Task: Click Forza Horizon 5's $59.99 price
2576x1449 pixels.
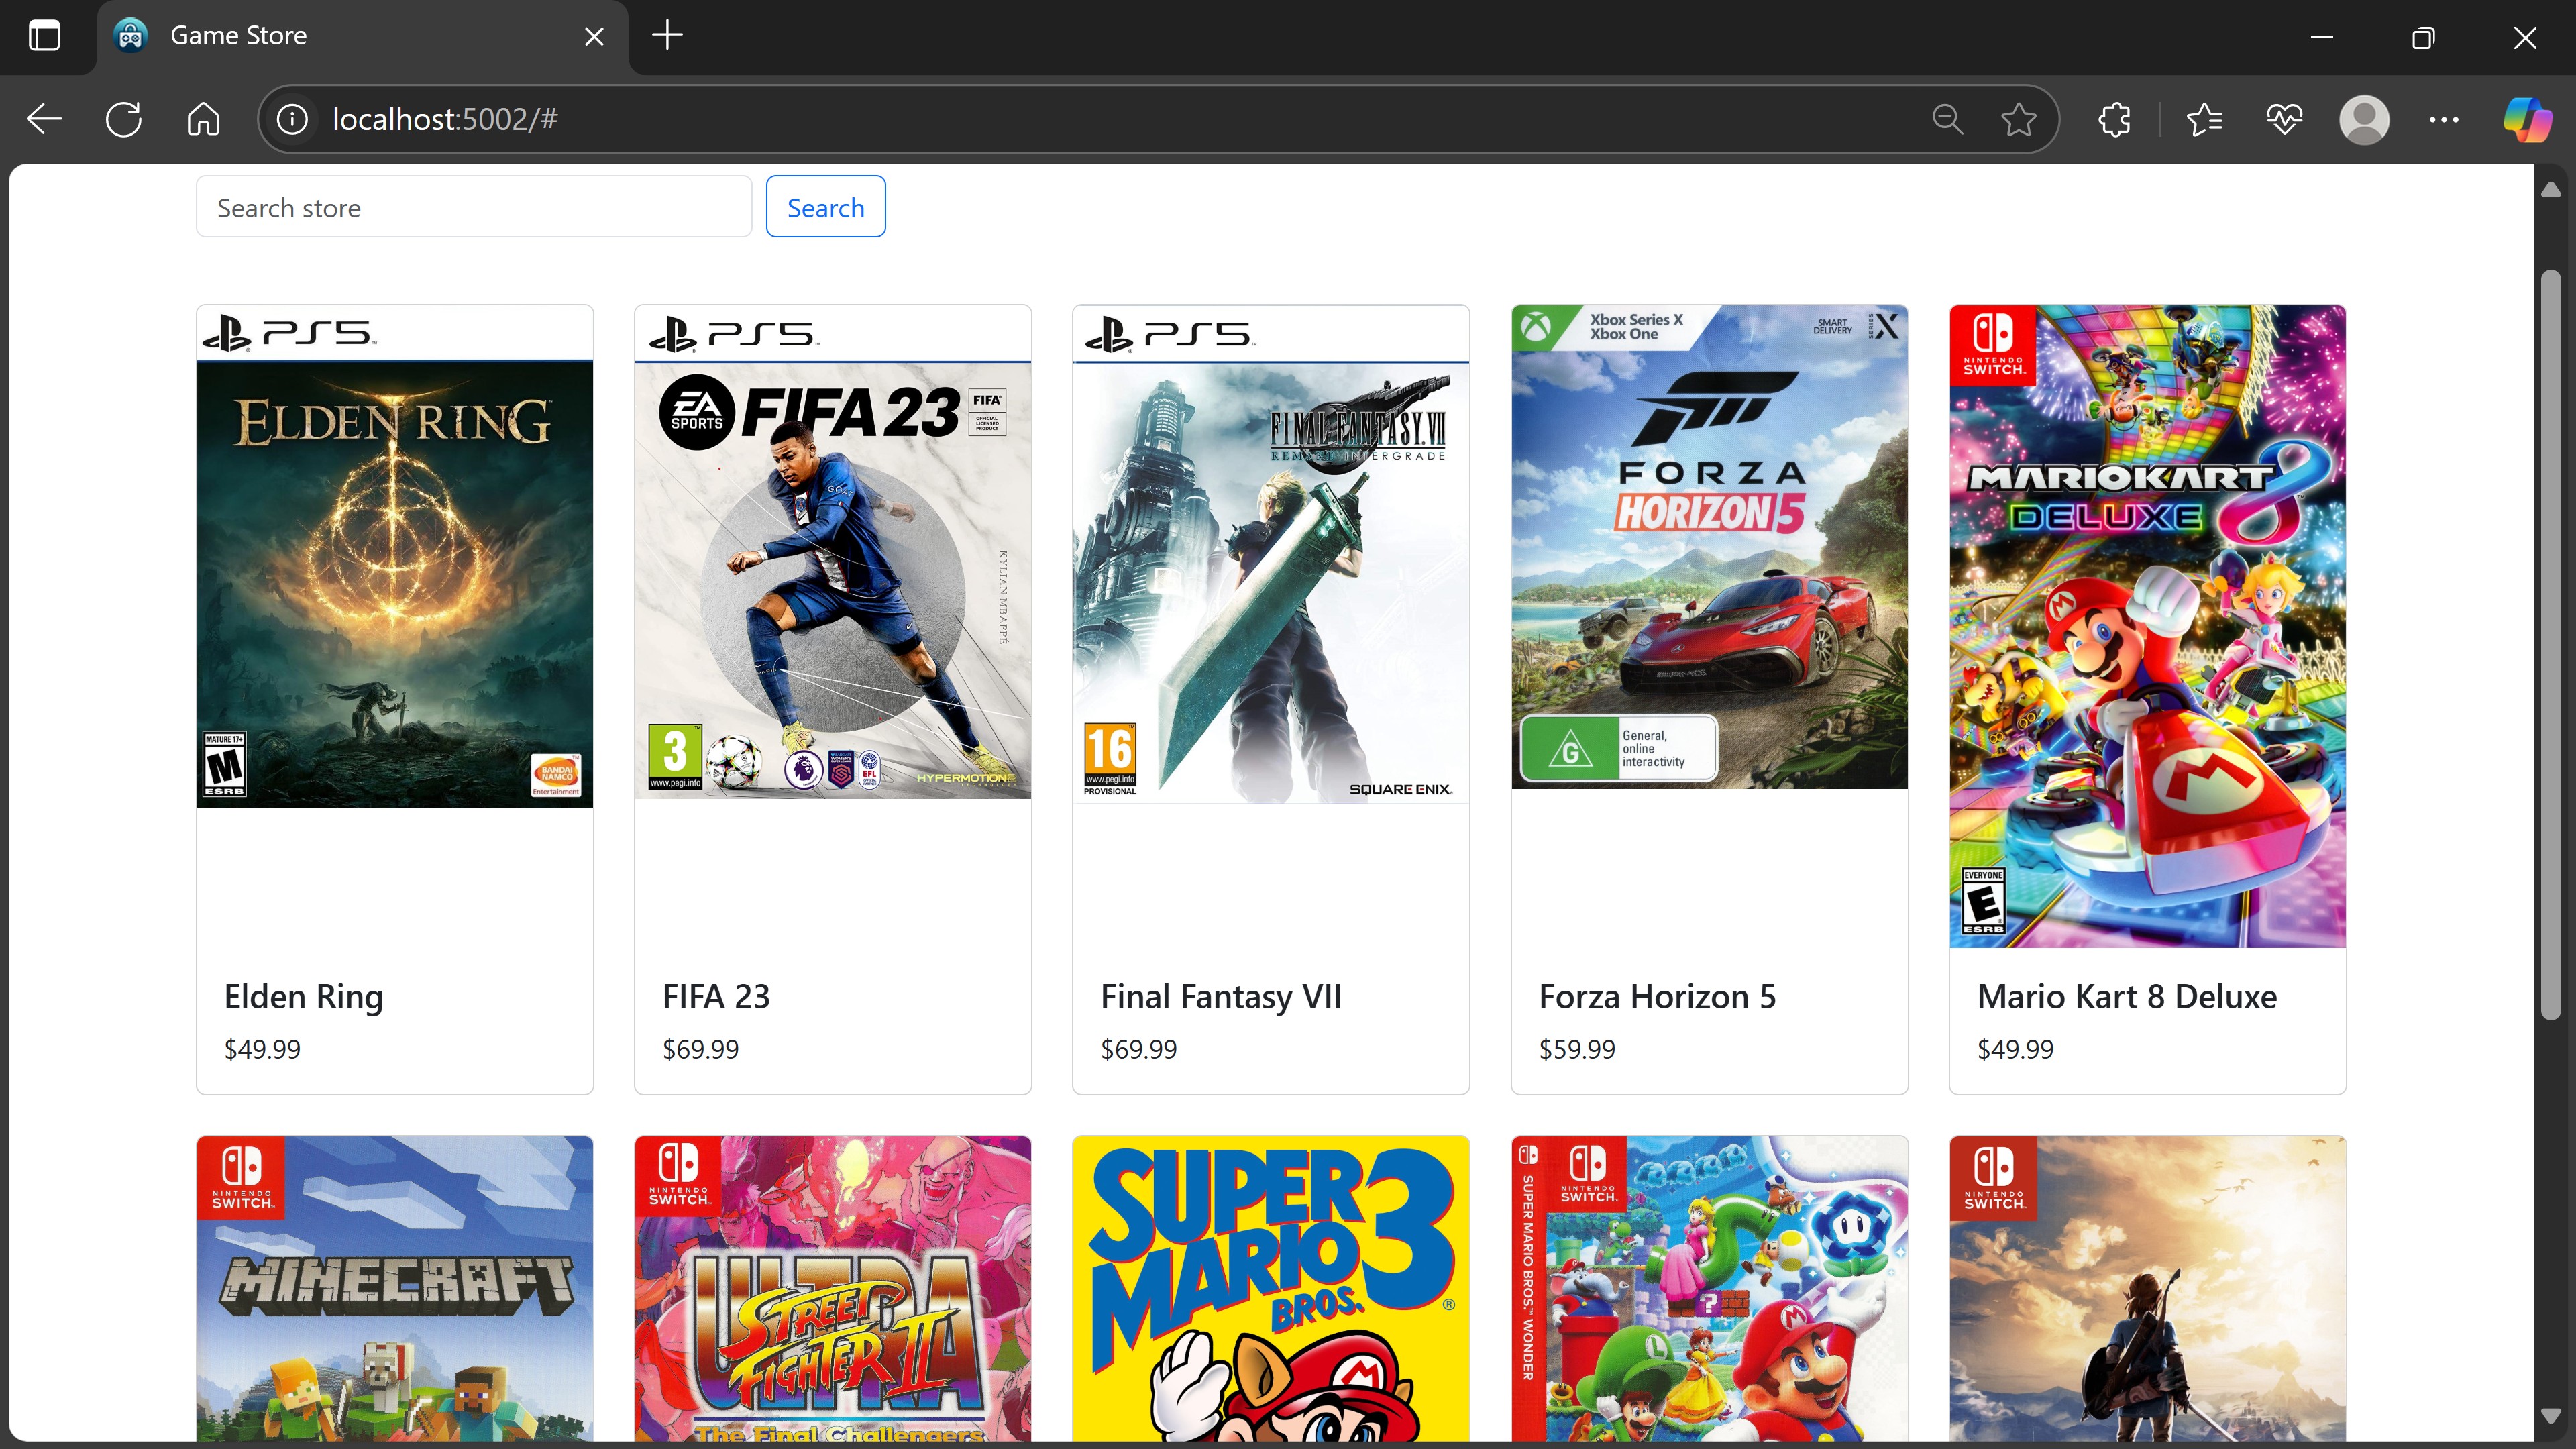Action: coord(1577,1049)
